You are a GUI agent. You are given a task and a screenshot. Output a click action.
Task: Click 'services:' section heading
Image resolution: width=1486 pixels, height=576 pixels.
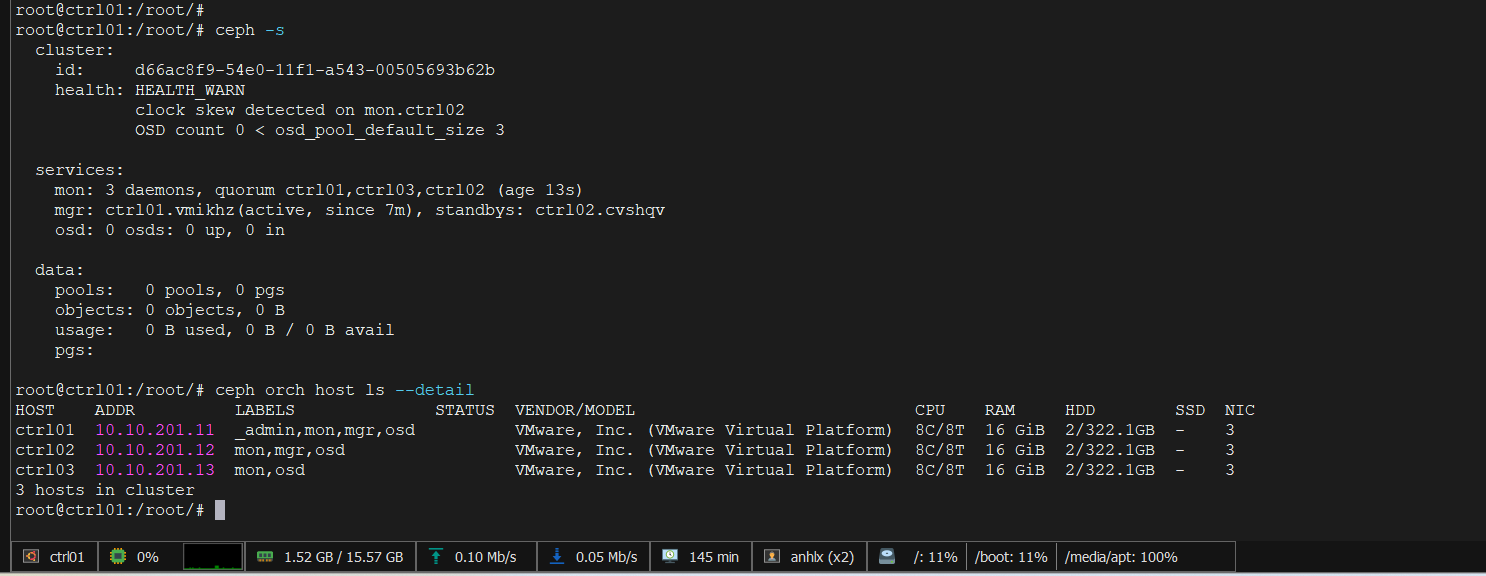click(80, 170)
